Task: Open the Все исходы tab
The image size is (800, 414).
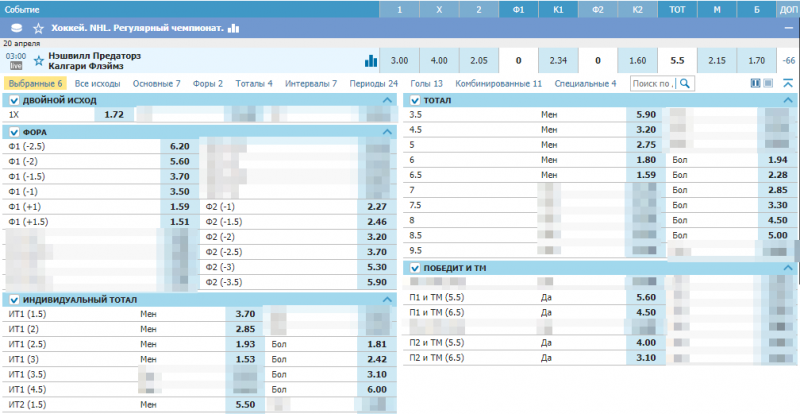Action: tap(96, 83)
